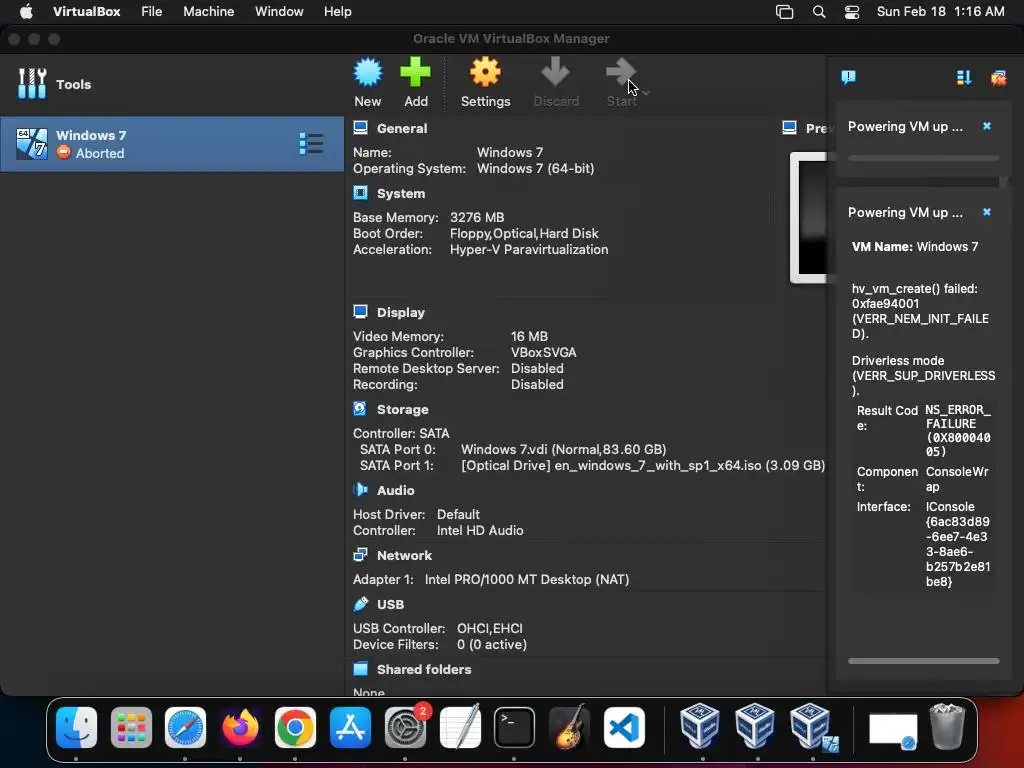The image size is (1024, 768).
Task: Click the 'VBoxSVGA' graphics controller value
Action: [543, 353]
